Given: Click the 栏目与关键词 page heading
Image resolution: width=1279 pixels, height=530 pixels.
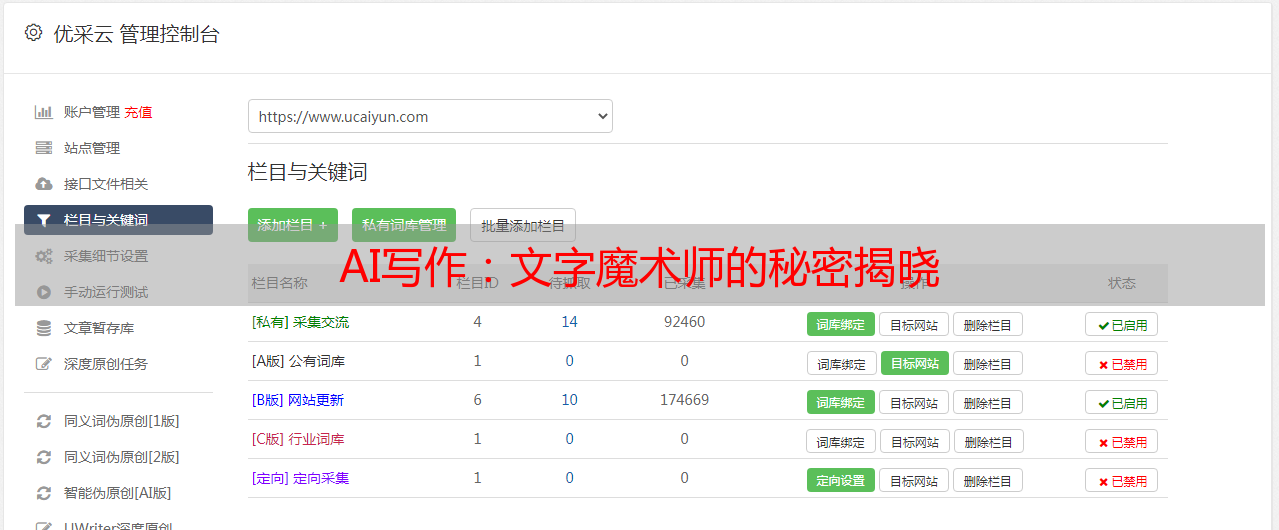Looking at the screenshot, I should pyautogui.click(x=308, y=172).
